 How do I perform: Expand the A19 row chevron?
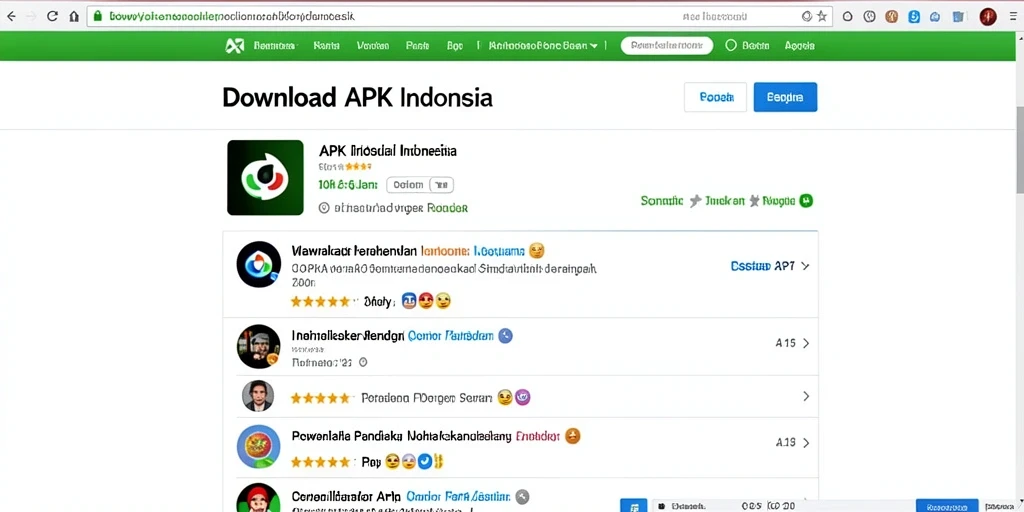(x=806, y=443)
